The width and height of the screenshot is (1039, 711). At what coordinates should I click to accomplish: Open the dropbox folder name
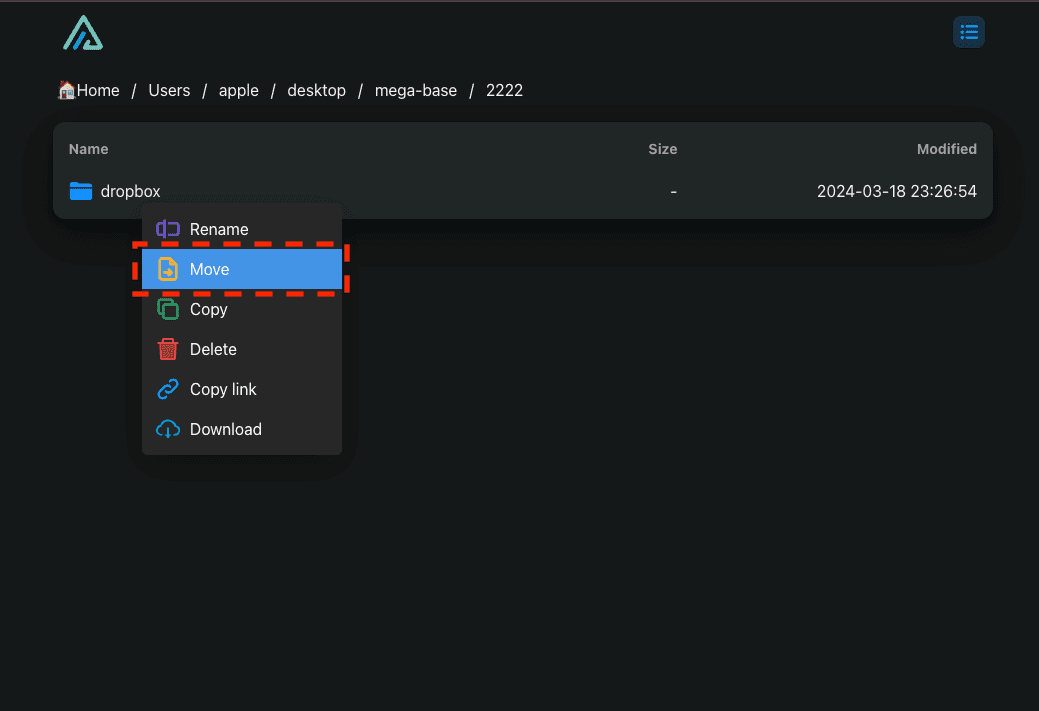(x=130, y=191)
